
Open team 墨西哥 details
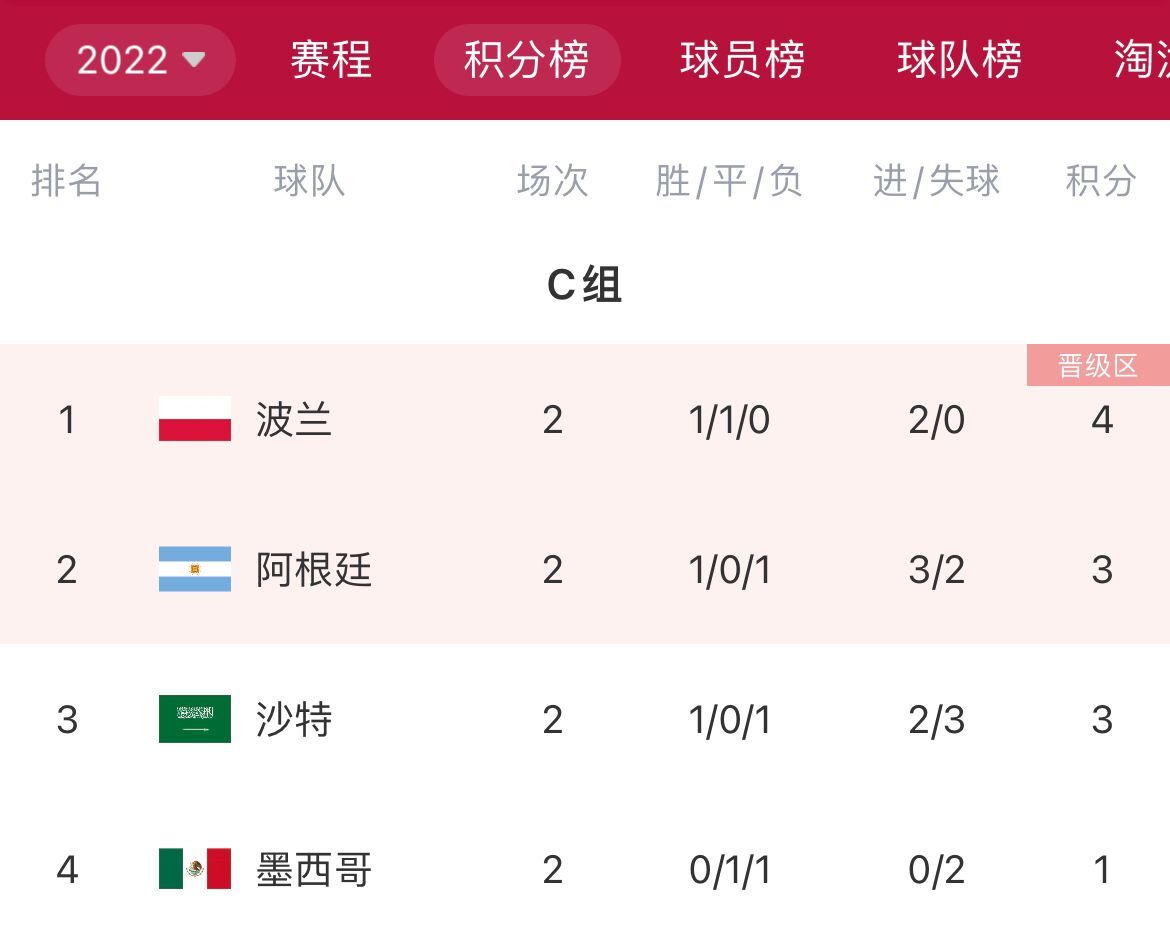pyautogui.click(x=313, y=870)
